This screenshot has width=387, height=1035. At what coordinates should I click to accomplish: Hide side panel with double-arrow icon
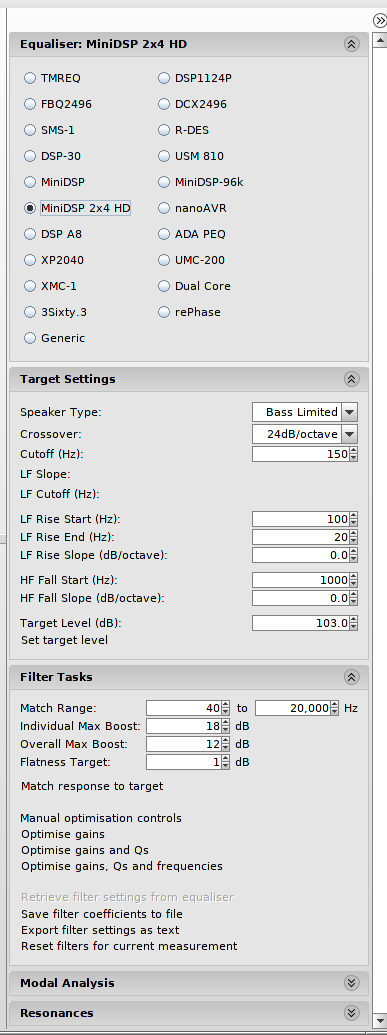[380, 20]
